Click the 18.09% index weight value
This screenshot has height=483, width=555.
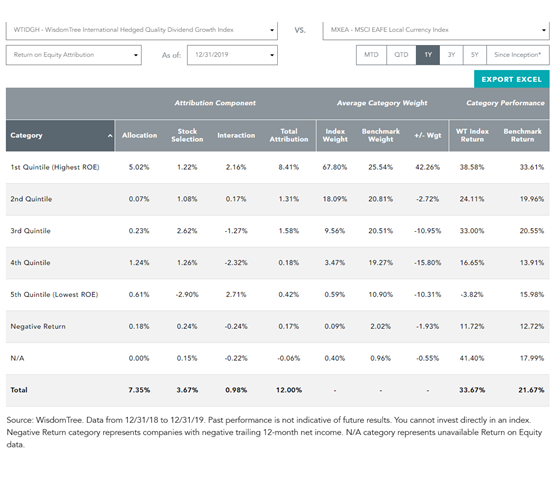pyautogui.click(x=334, y=199)
